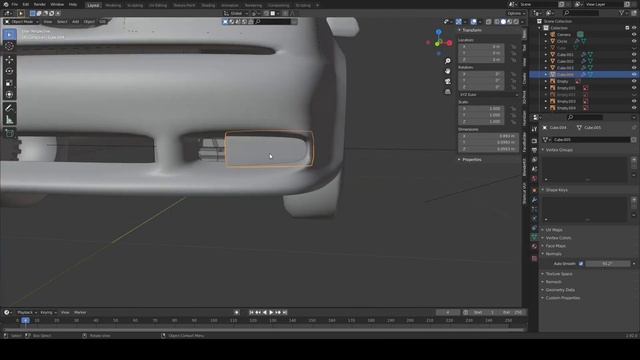
Task: Toggle visibility of Cube.001
Action: 634,54
